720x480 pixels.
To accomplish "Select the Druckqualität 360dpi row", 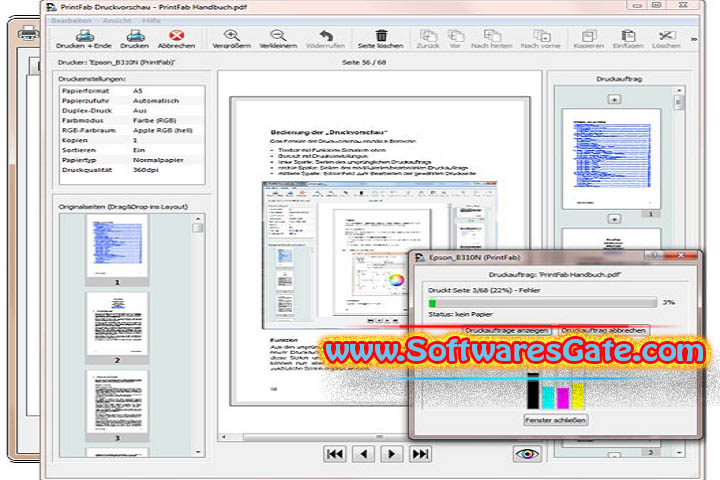I will coord(132,170).
